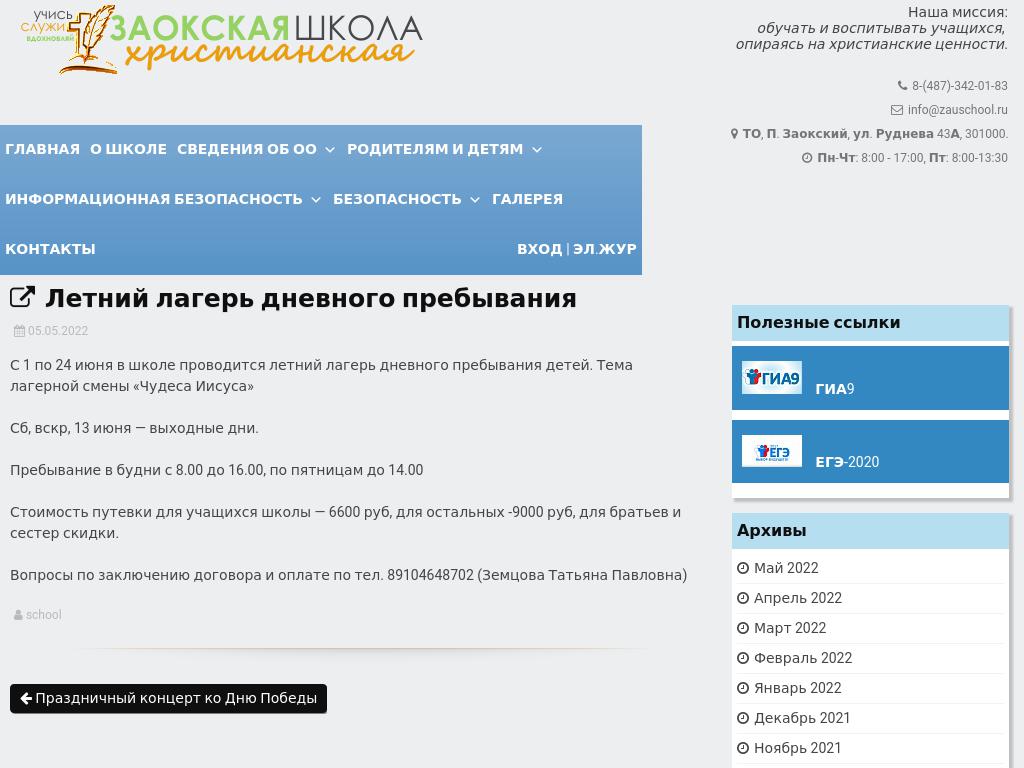Open the Март 2022 archive
This screenshot has width=1024, height=768.
coord(790,628)
